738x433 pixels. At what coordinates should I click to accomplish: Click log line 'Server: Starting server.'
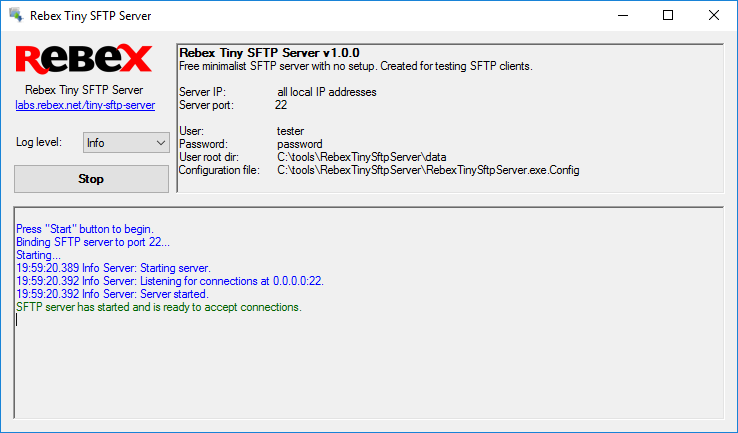pyautogui.click(x=113, y=268)
